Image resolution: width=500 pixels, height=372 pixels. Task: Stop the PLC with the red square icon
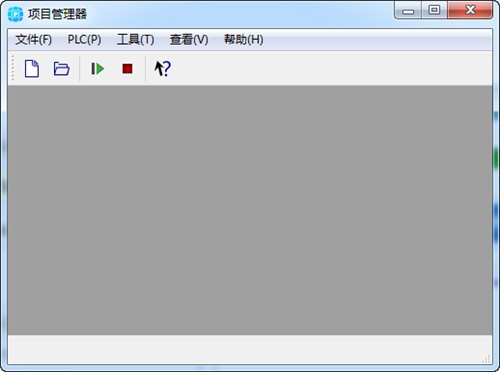click(x=127, y=69)
